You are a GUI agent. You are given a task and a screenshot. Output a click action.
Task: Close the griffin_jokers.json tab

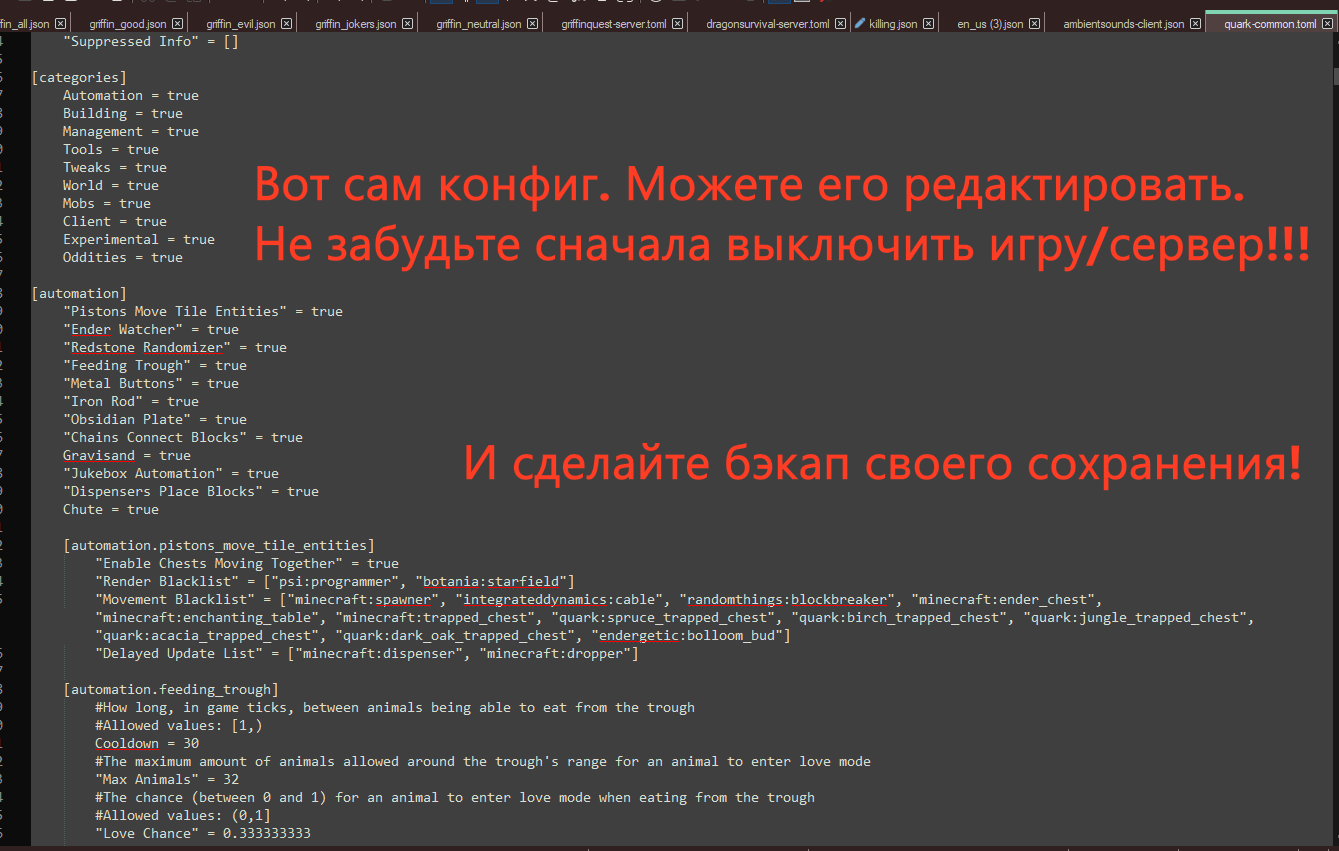point(409,23)
